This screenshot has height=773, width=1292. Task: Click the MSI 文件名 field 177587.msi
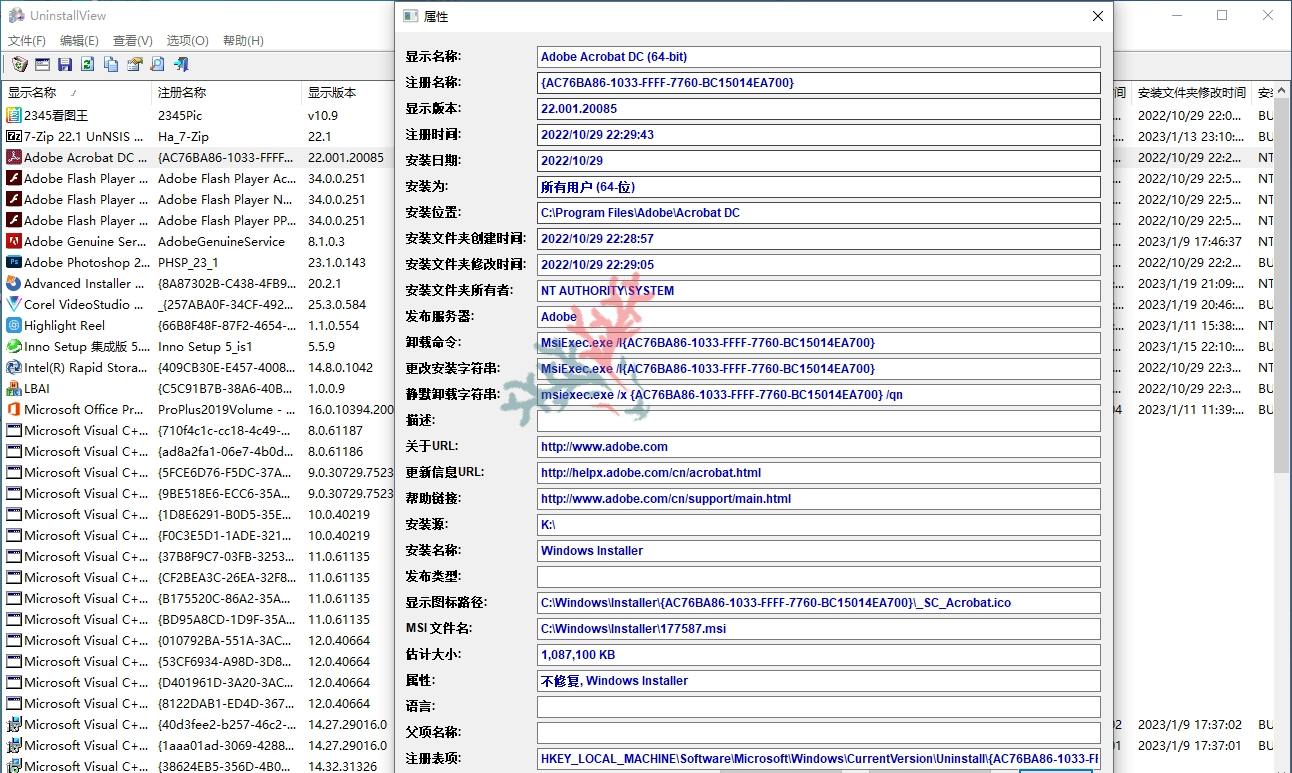tap(818, 629)
